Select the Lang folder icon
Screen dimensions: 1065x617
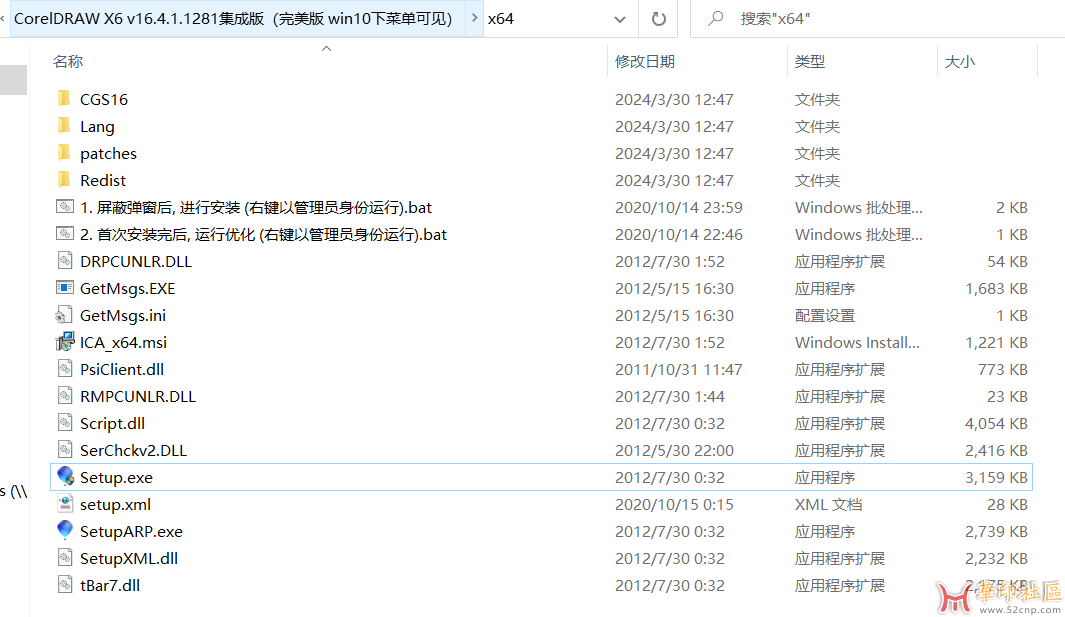point(64,126)
